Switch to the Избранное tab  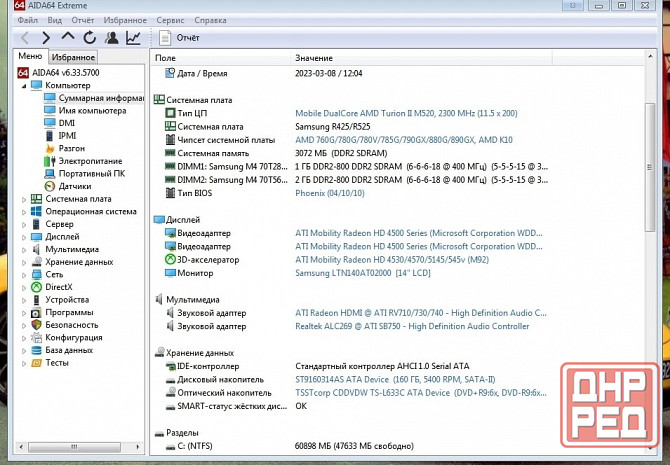[73, 58]
